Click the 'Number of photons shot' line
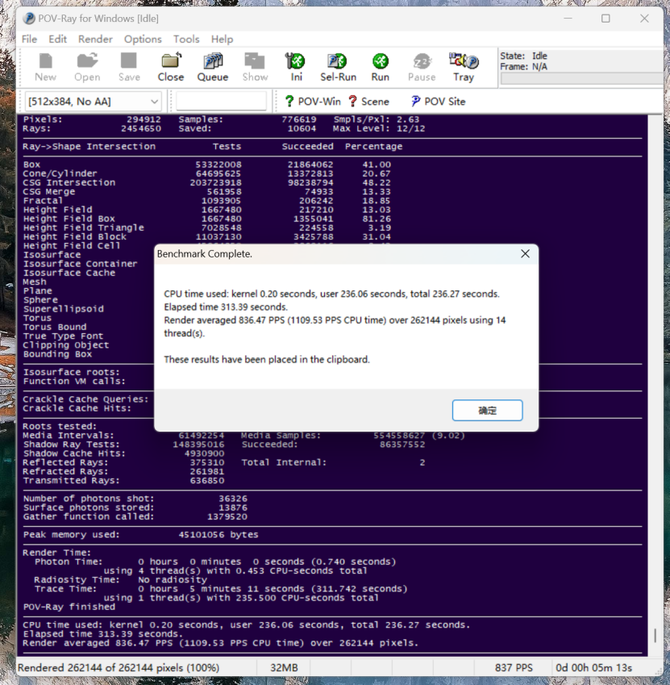The height and width of the screenshot is (685, 670). (135, 498)
